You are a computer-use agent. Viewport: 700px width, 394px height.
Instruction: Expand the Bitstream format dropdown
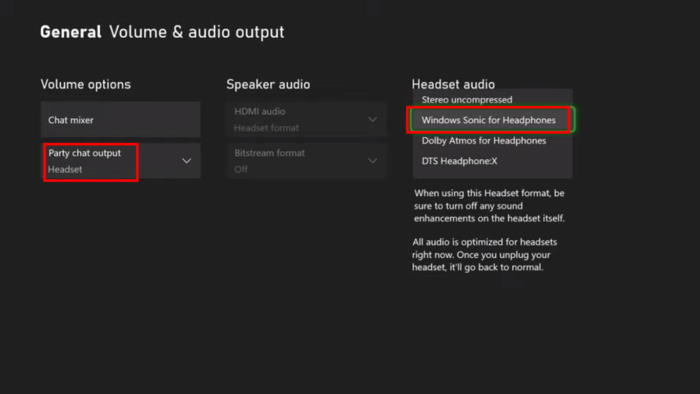pyautogui.click(x=306, y=161)
